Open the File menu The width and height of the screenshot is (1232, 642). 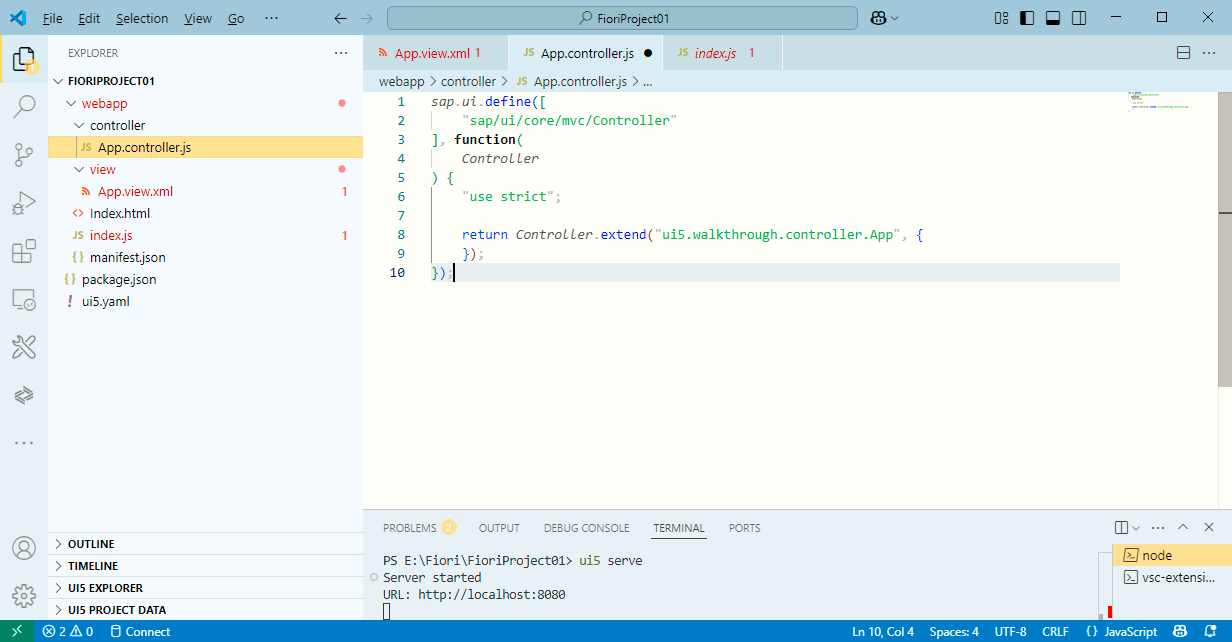coord(53,18)
